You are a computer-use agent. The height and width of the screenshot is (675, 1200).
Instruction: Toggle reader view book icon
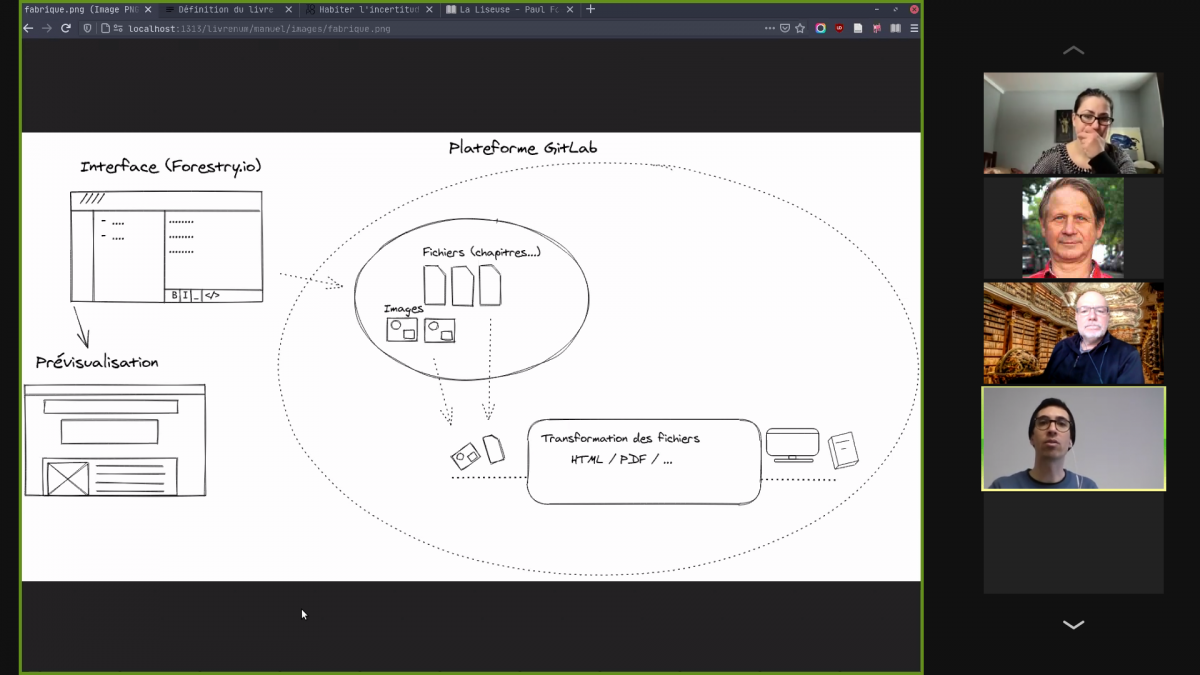pos(895,29)
